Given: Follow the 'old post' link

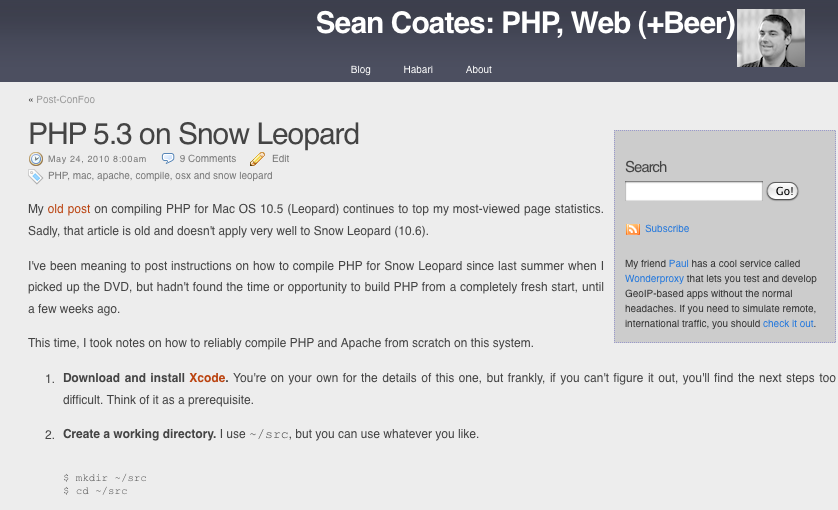Looking at the screenshot, I should click(x=69, y=208).
